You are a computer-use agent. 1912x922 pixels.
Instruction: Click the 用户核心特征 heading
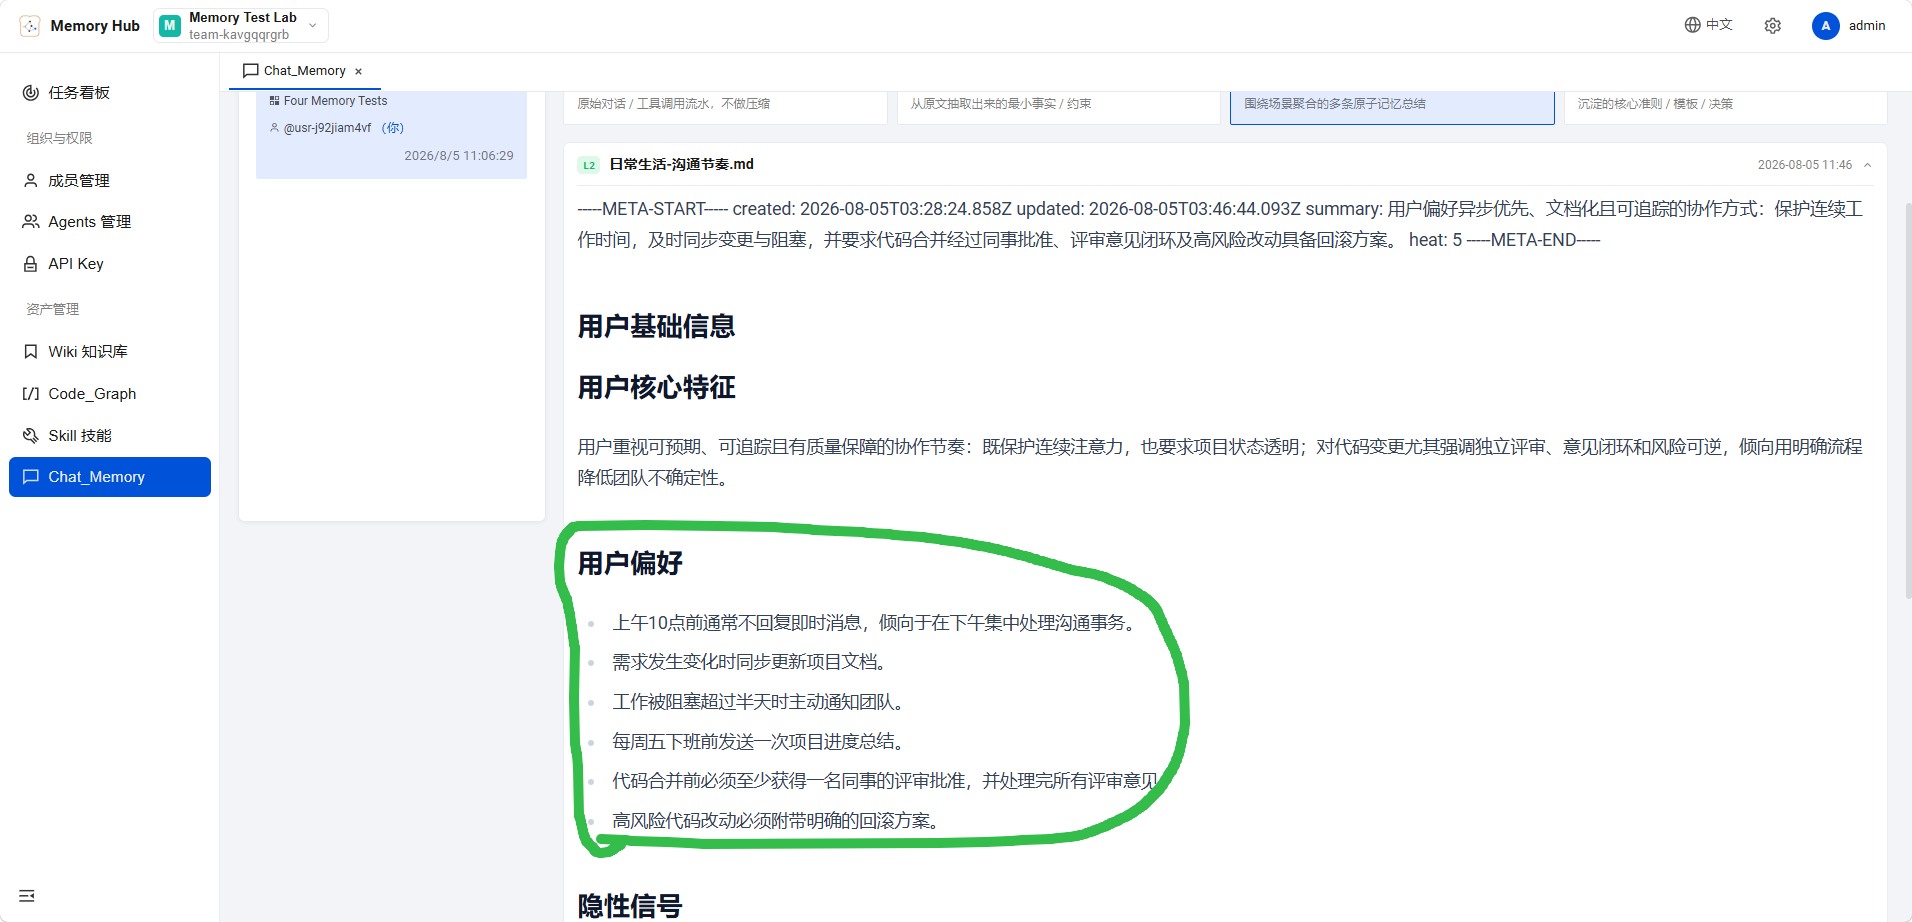click(x=656, y=388)
